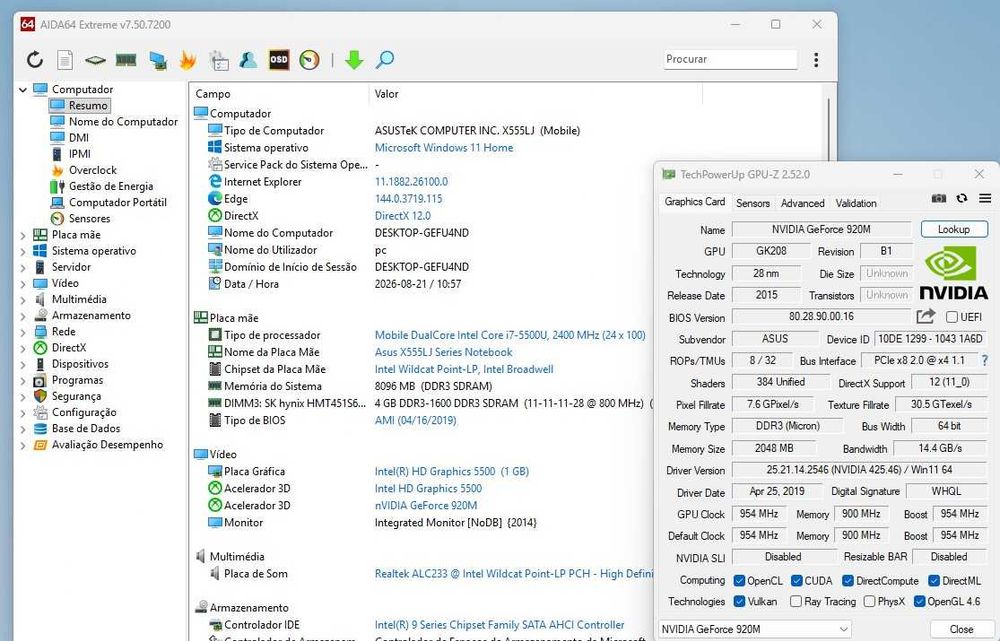Image resolution: width=1000 pixels, height=641 pixels.
Task: Expand the Rede tree node
Action: click(x=23, y=332)
